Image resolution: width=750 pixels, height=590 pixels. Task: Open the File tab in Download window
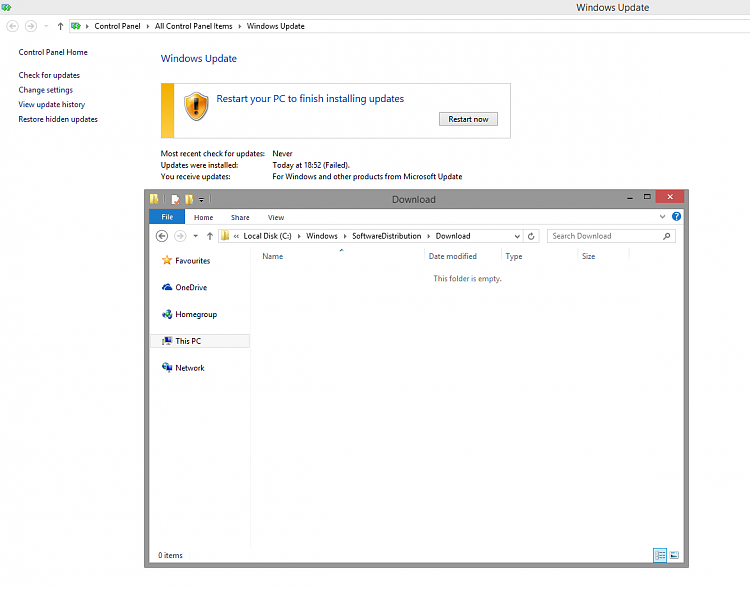(x=167, y=217)
